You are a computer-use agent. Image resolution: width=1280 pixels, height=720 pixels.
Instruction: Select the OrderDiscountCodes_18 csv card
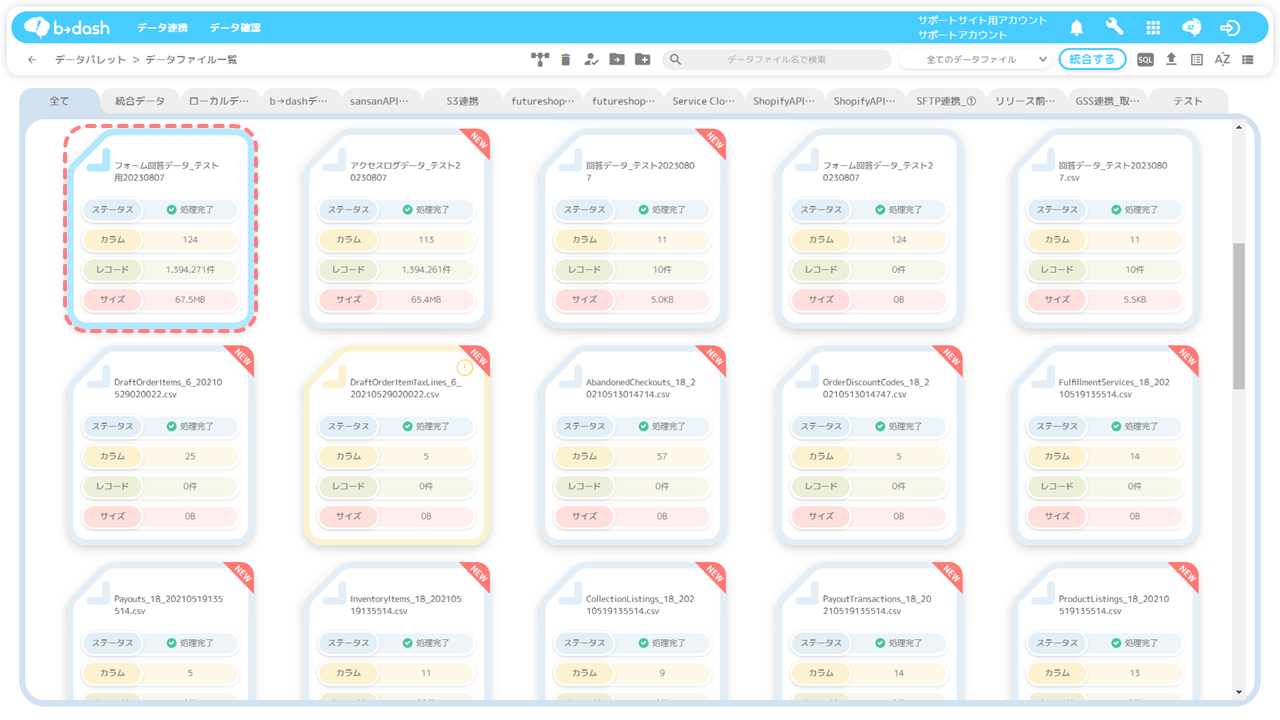pos(869,446)
